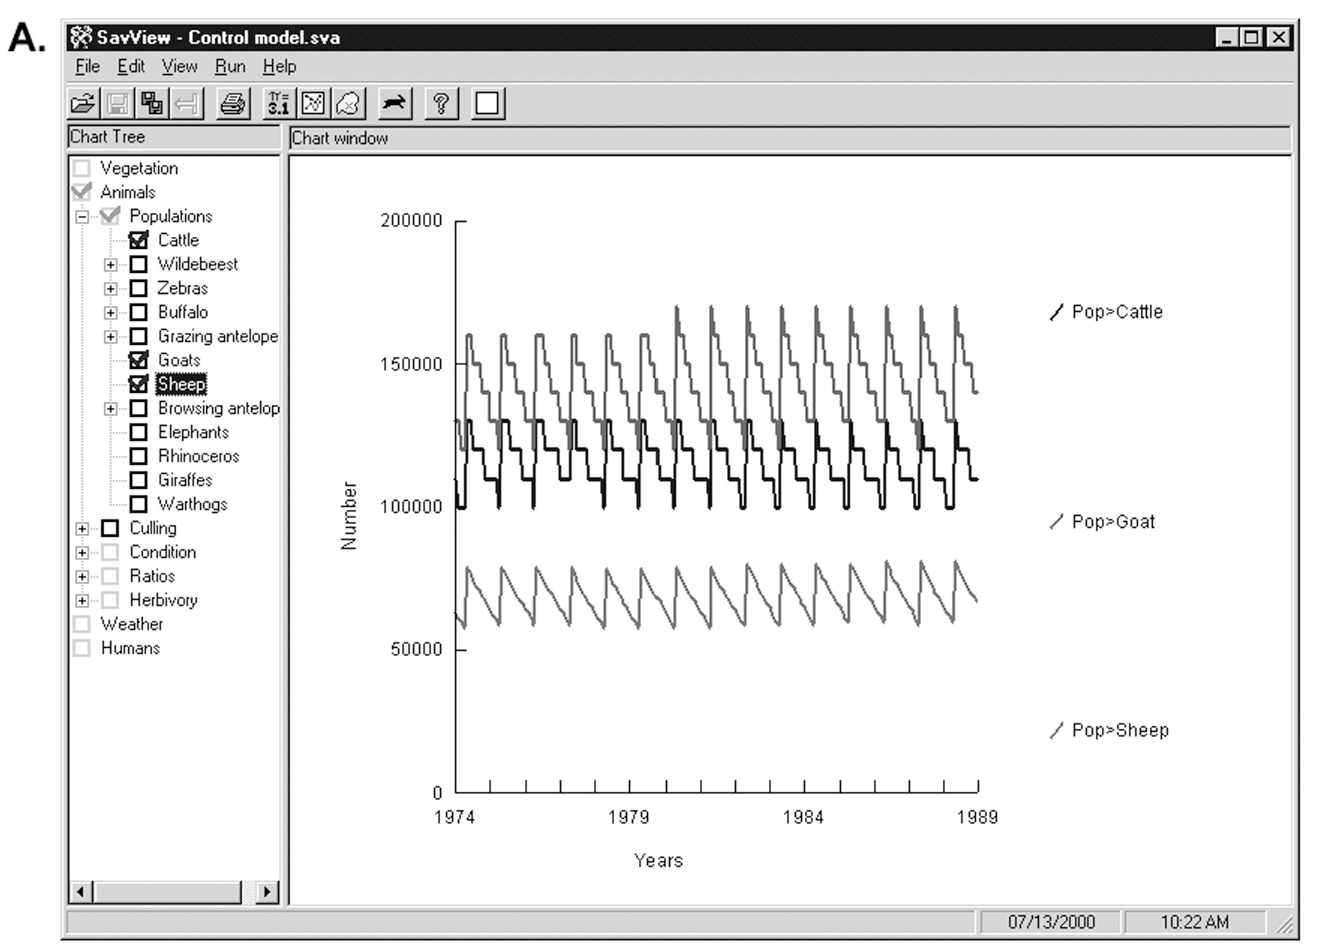Viewport: 1323px width, 948px height.
Task: Toggle the Culling checkbox
Action: point(110,528)
